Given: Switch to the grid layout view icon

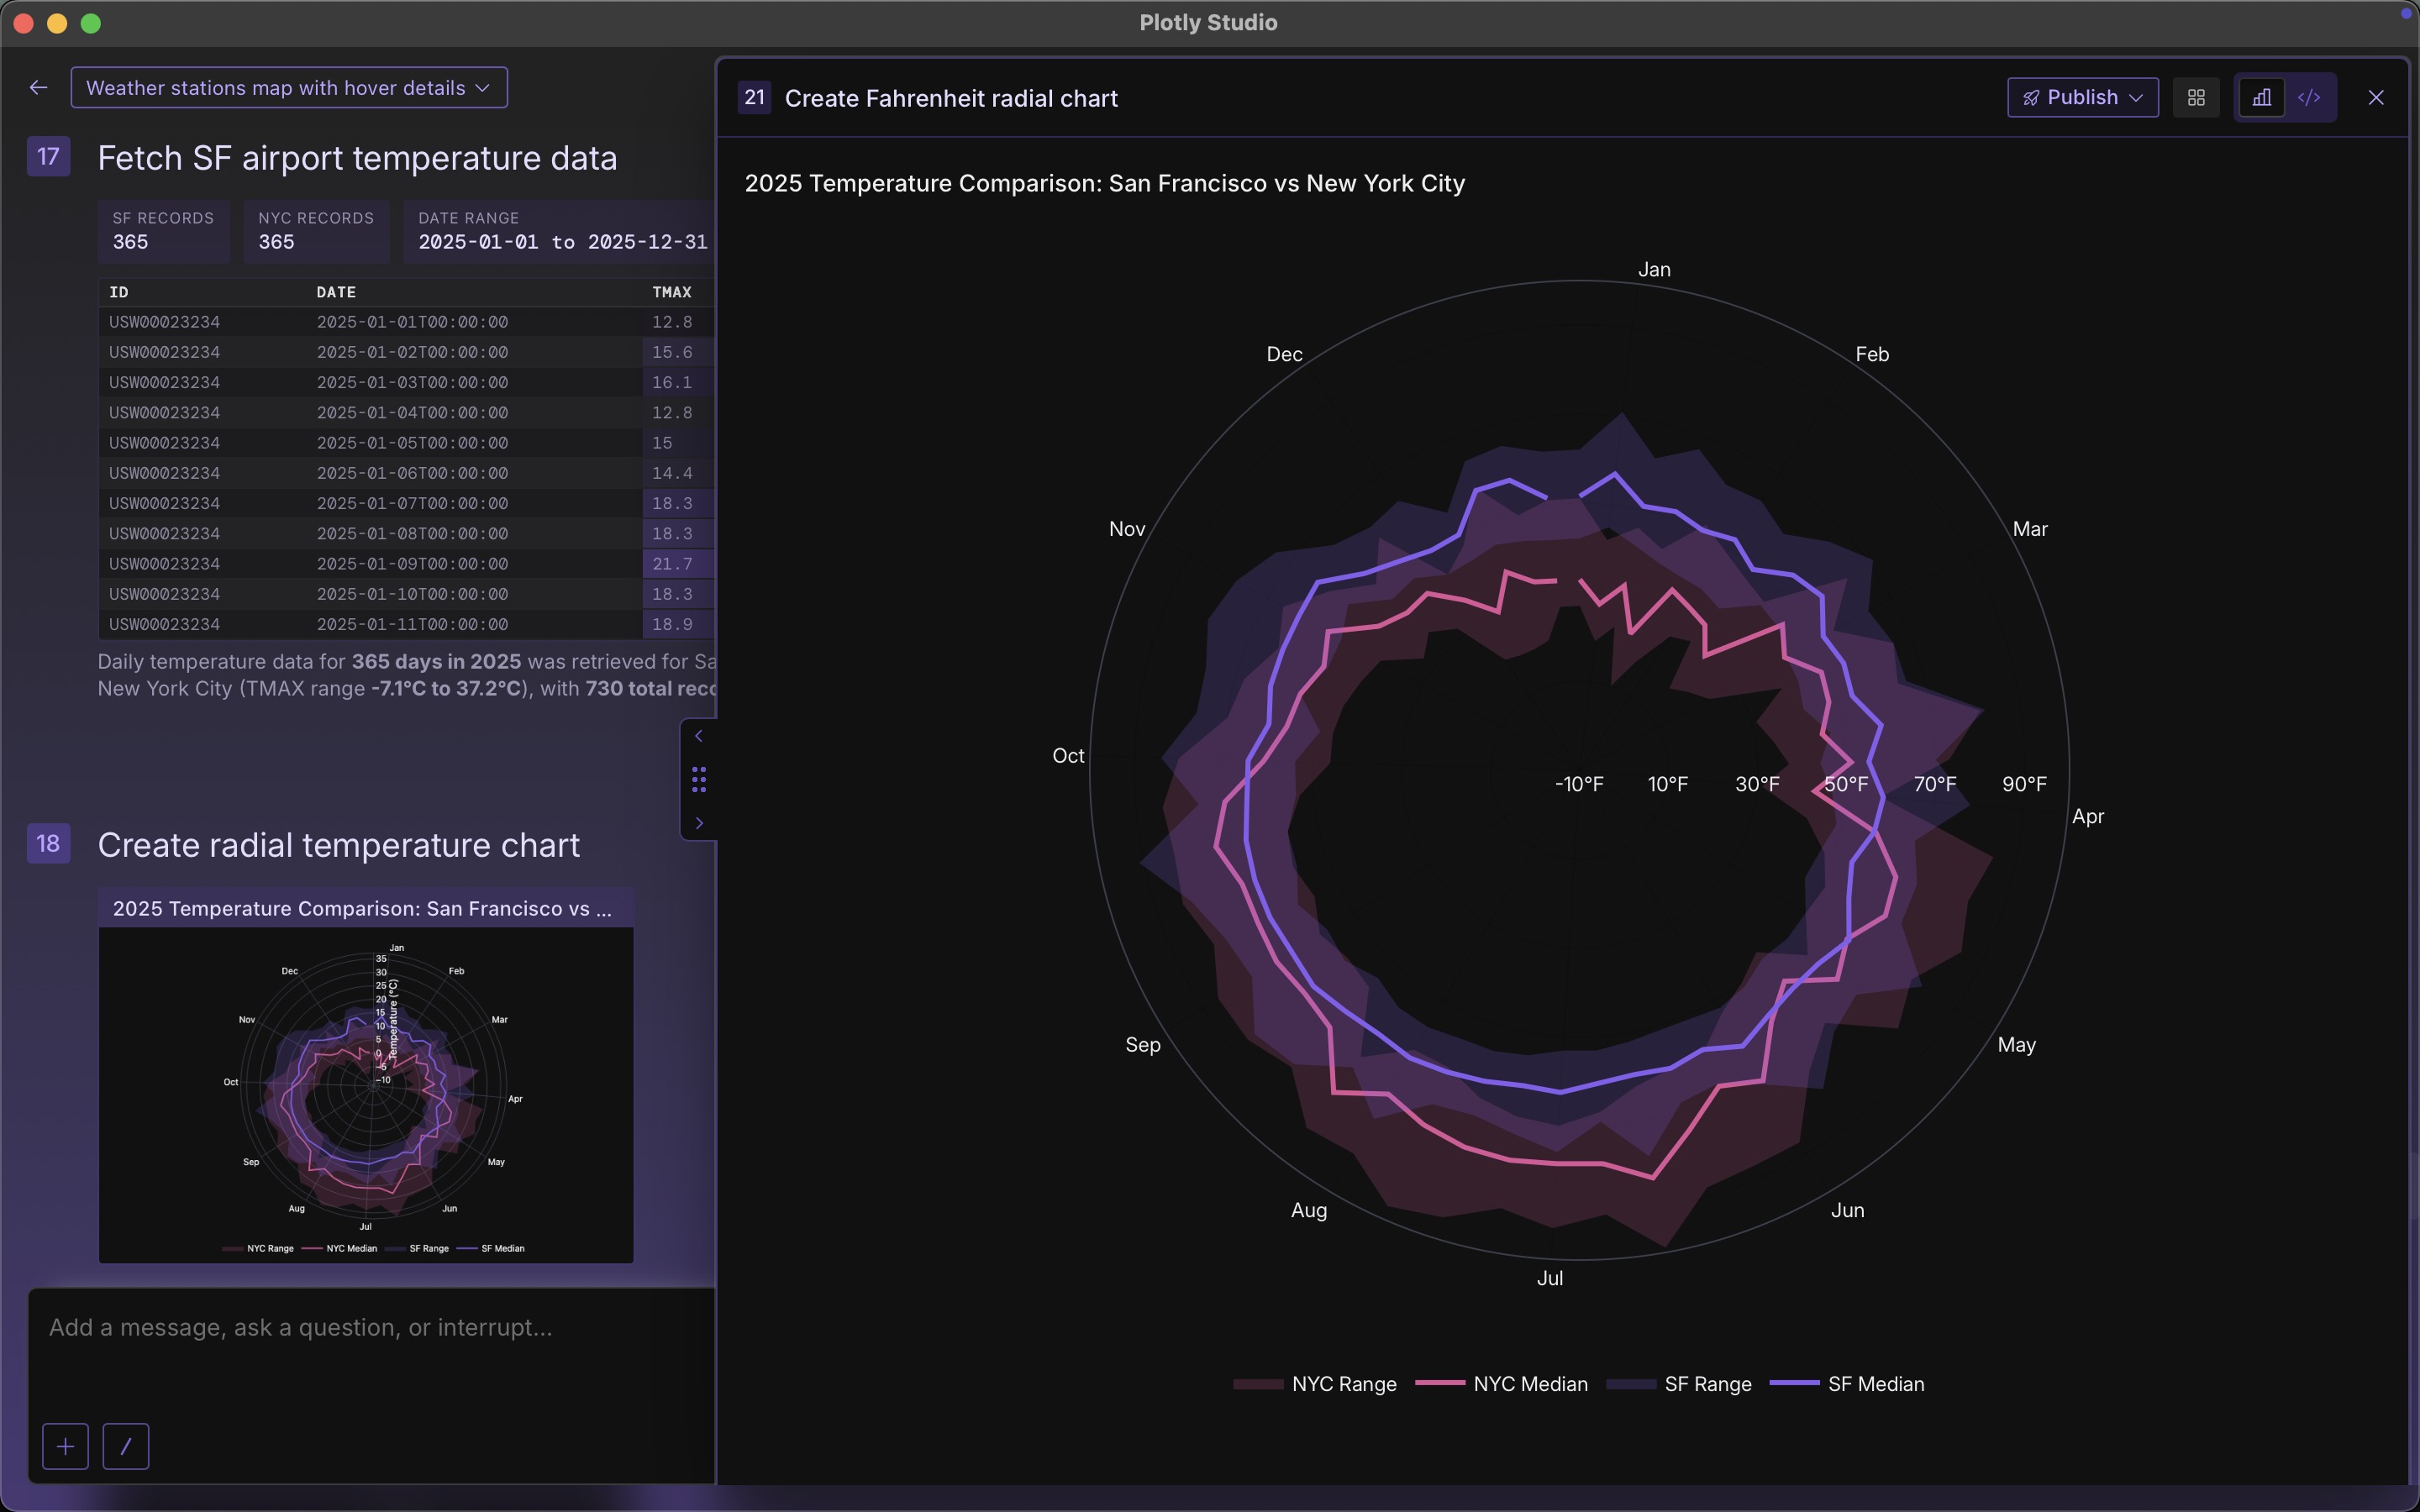Looking at the screenshot, I should pyautogui.click(x=2196, y=97).
